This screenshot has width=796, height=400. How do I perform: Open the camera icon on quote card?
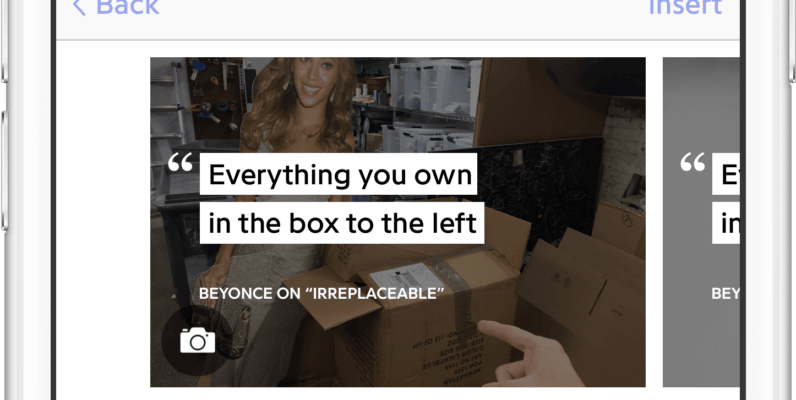[197, 340]
